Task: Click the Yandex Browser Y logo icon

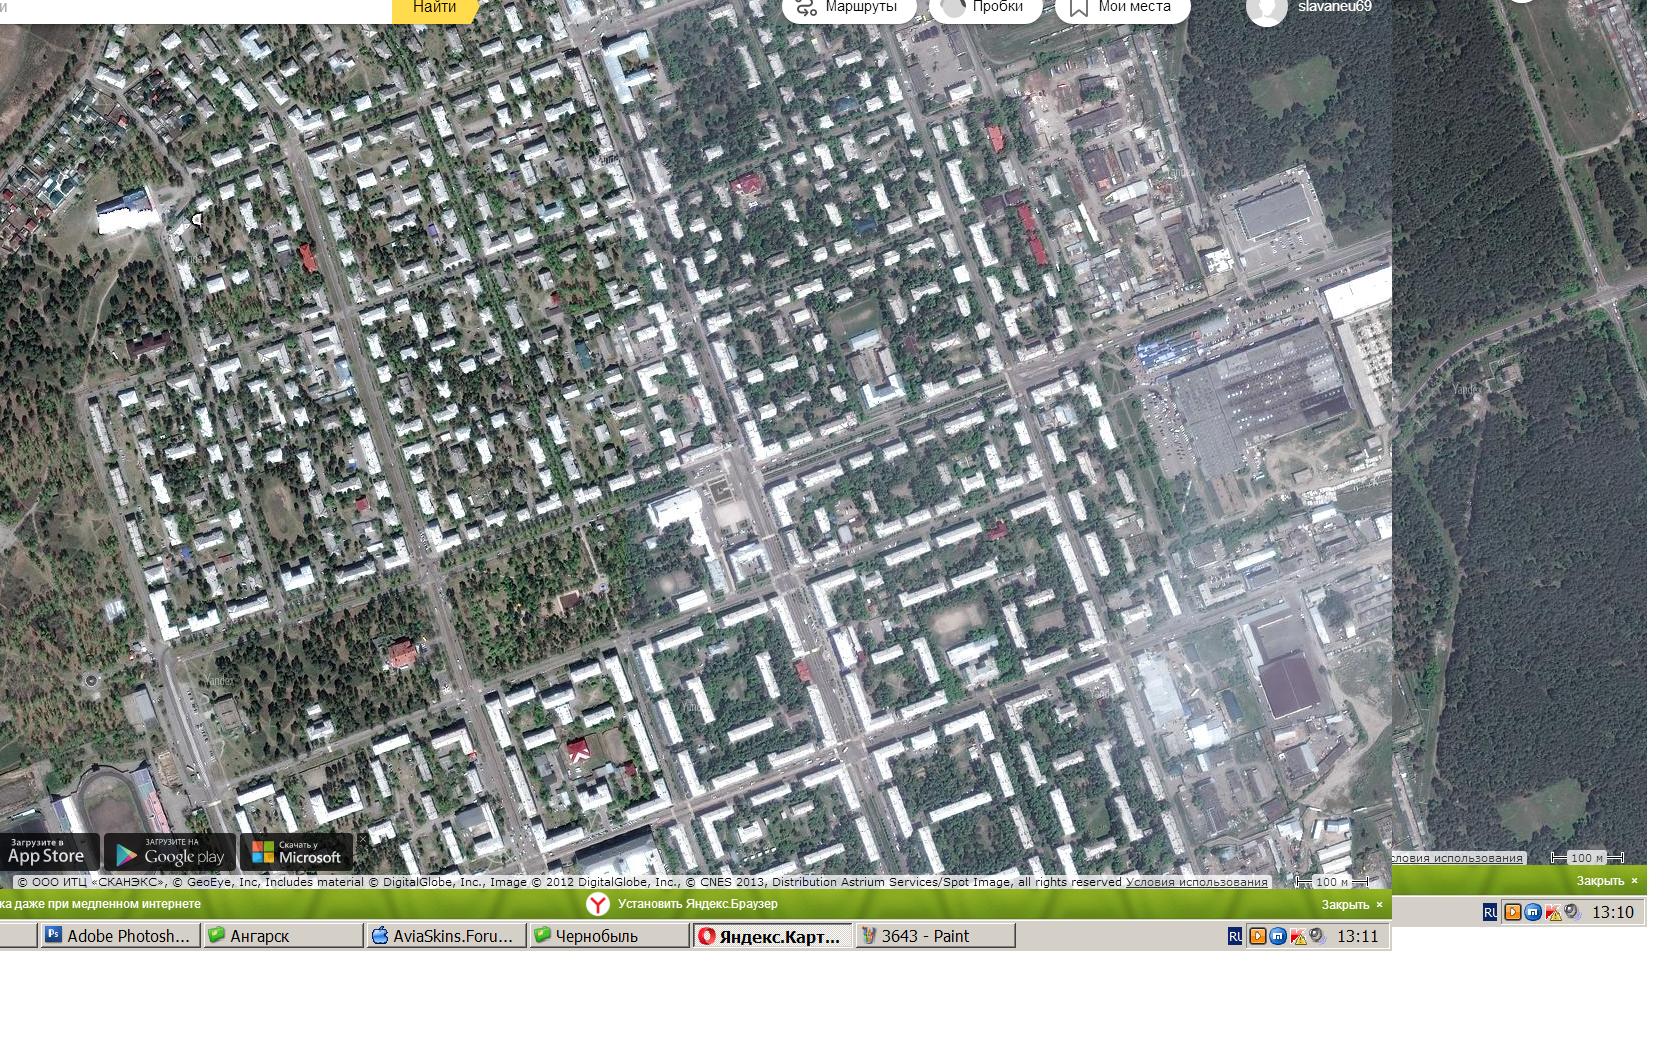Action: tap(598, 904)
